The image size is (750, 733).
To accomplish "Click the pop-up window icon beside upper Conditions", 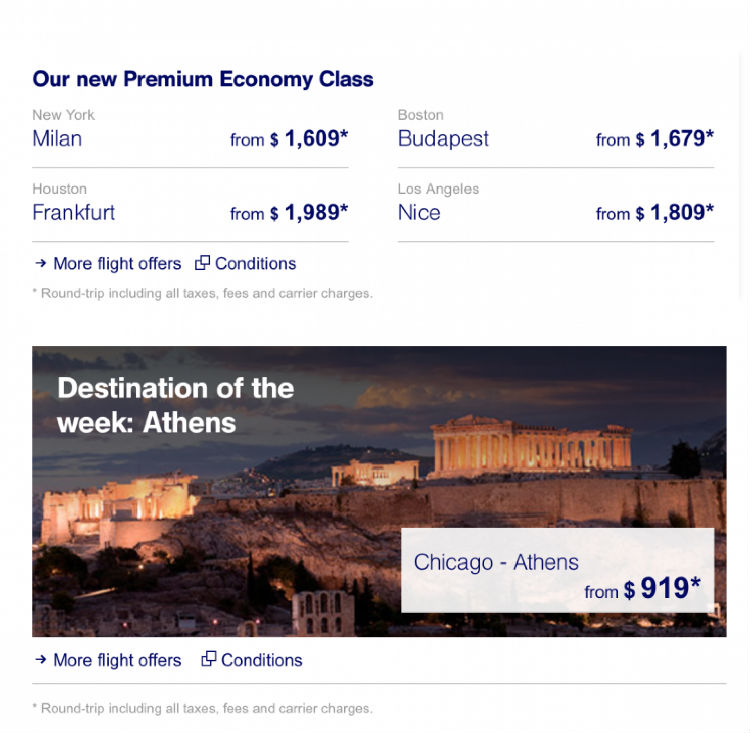I will click(202, 263).
